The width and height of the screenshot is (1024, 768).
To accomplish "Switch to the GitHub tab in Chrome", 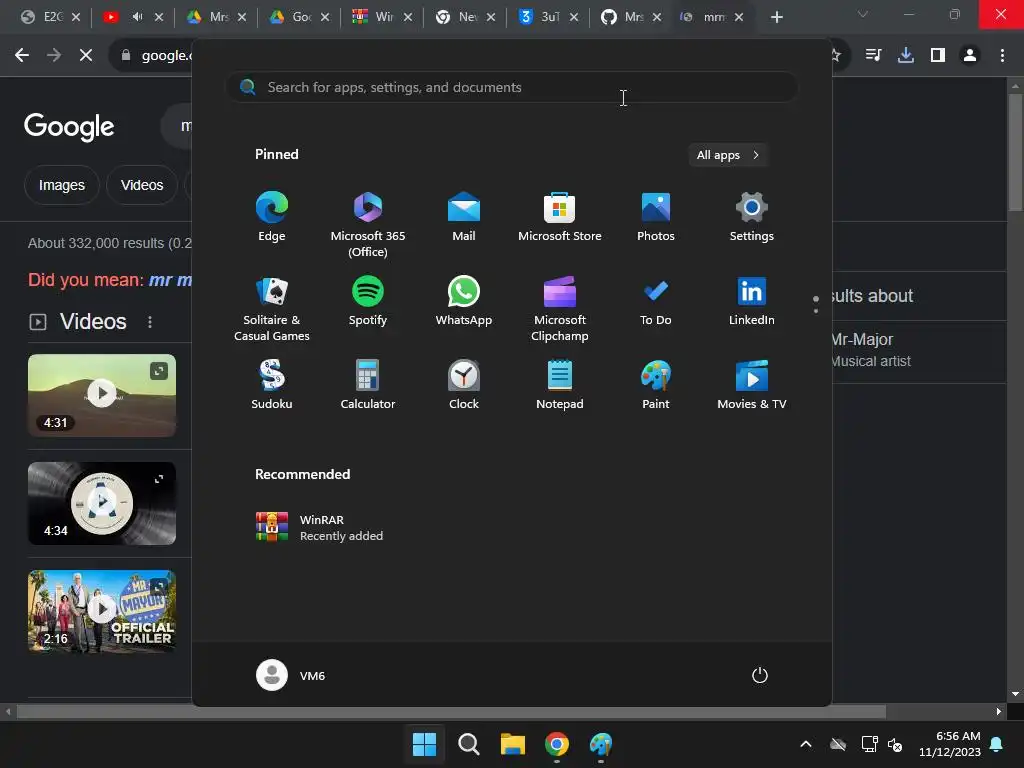I will pos(624,17).
